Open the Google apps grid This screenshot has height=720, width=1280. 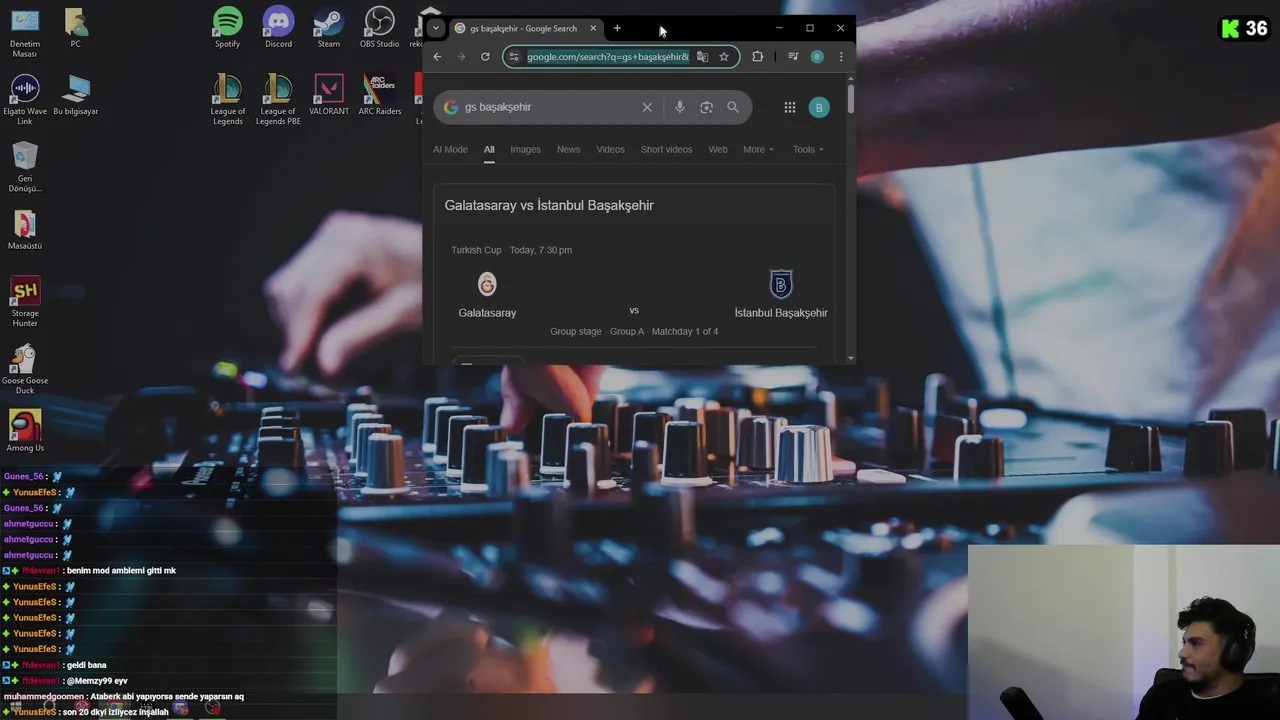(x=789, y=107)
